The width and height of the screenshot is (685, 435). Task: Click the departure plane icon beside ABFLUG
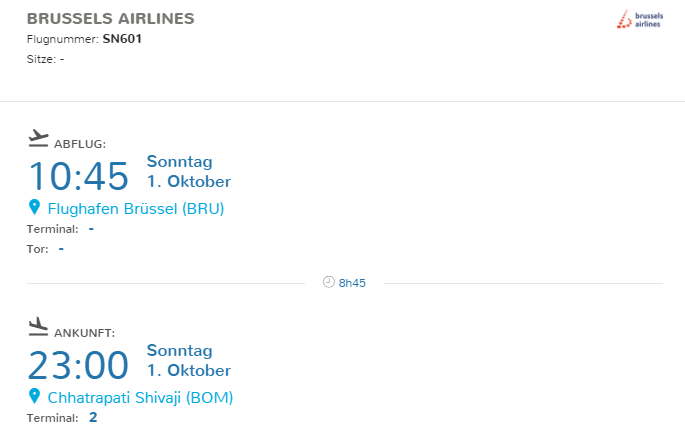pyautogui.click(x=38, y=137)
